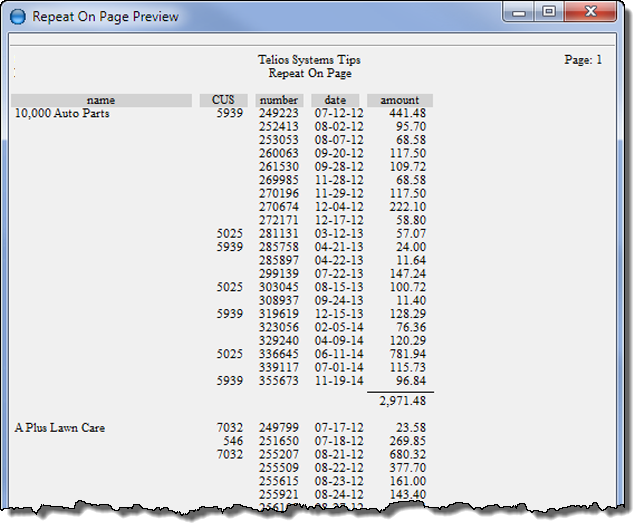
Task: Click the 'amount' column header
Action: pyautogui.click(x=400, y=100)
